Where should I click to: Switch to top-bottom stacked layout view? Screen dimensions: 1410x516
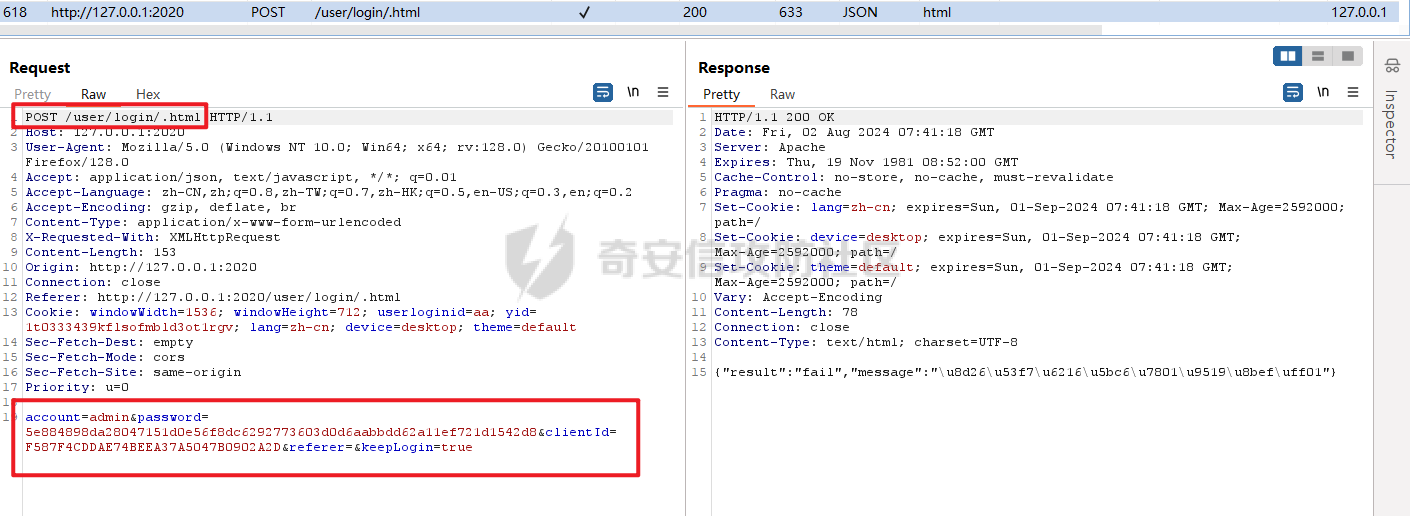click(x=1318, y=56)
